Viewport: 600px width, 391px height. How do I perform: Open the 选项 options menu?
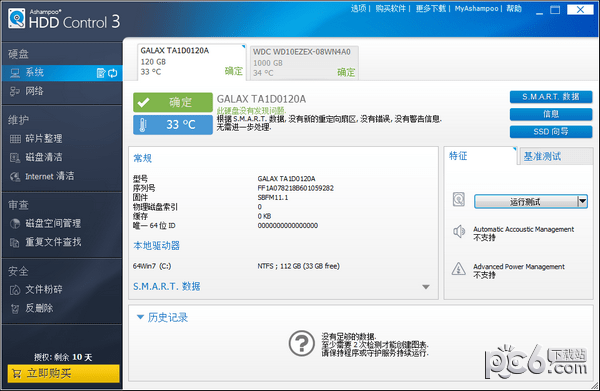359,8
